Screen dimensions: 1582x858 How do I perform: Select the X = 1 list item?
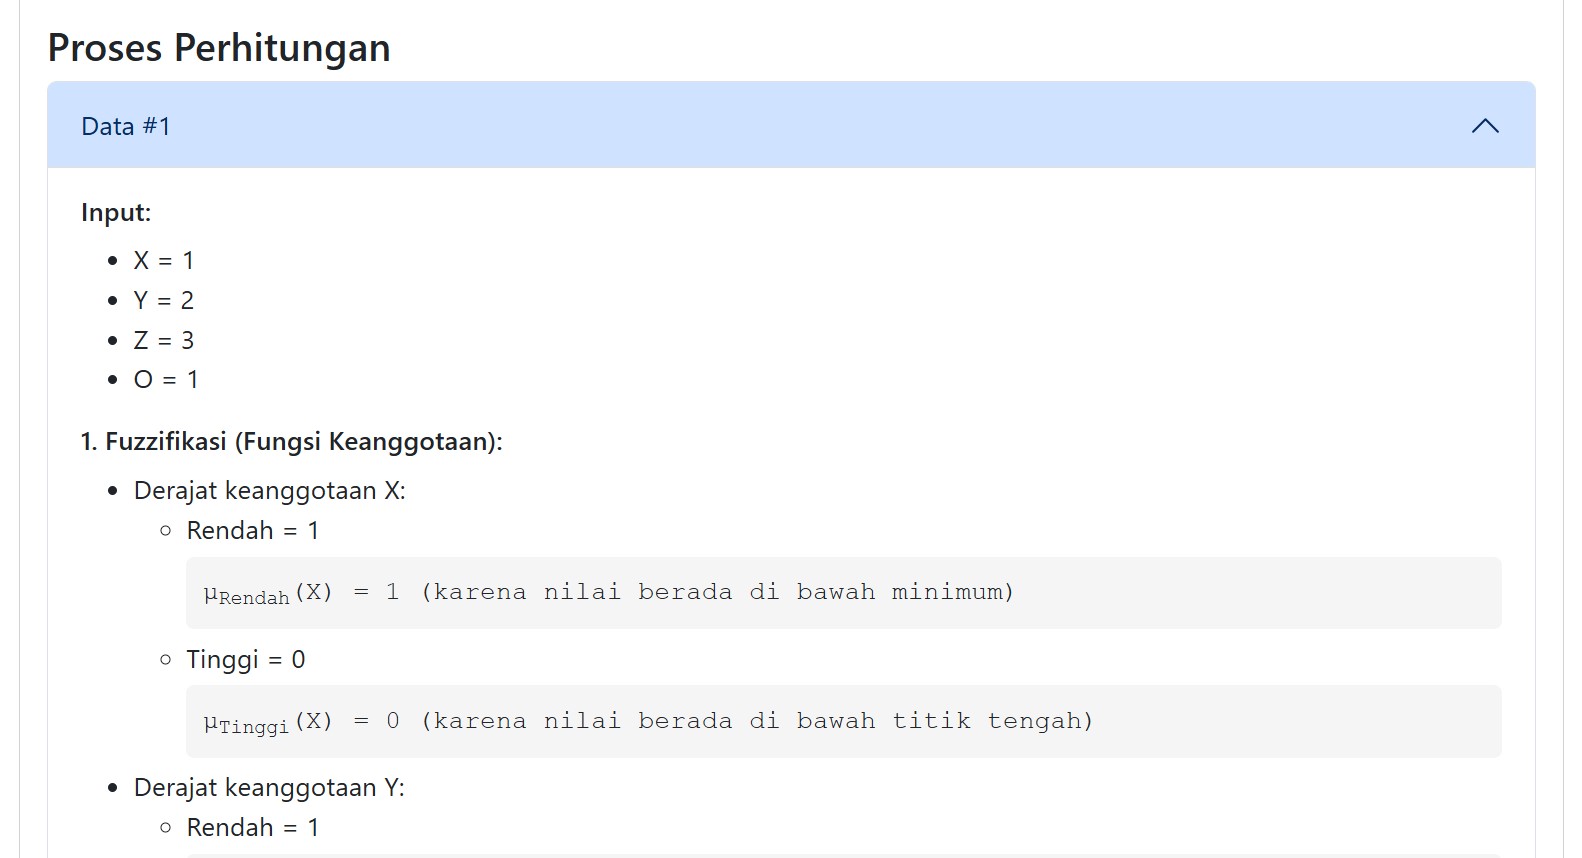(164, 260)
